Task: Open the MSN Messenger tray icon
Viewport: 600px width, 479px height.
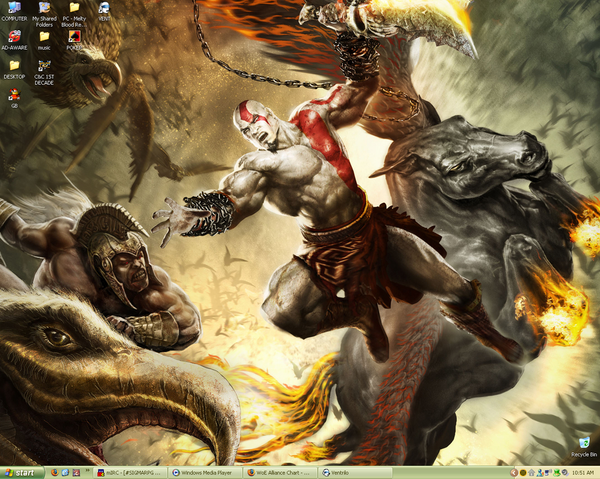Action: (x=540, y=473)
